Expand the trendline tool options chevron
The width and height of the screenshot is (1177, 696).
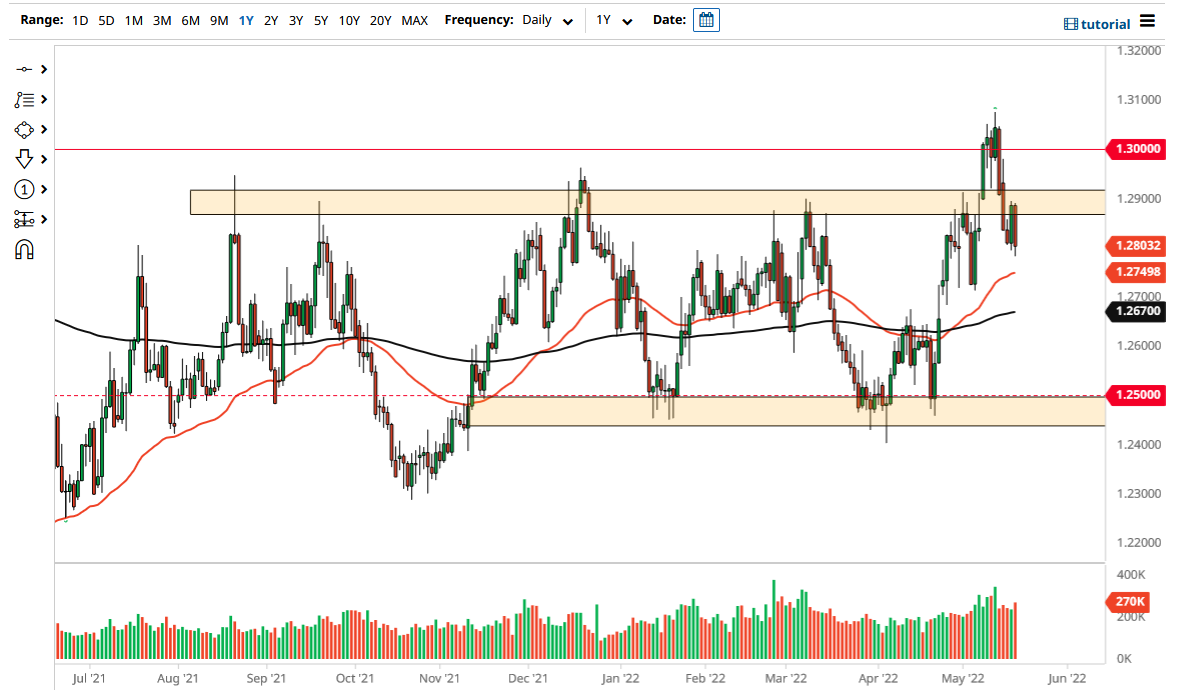pos(41,69)
